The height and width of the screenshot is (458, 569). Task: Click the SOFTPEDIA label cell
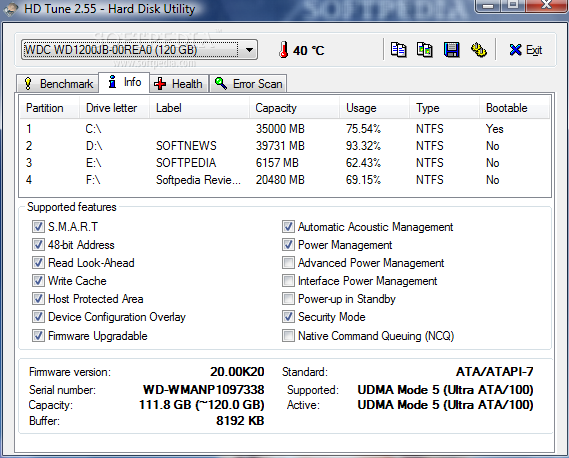click(x=186, y=163)
